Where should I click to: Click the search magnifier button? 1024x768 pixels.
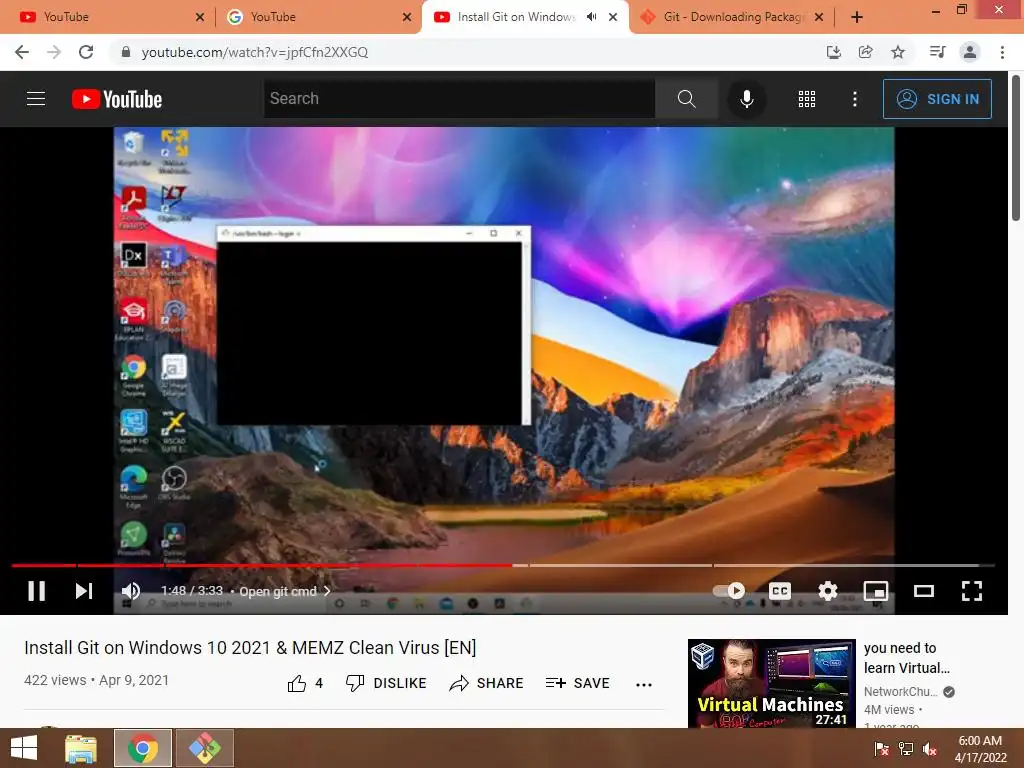tap(686, 99)
